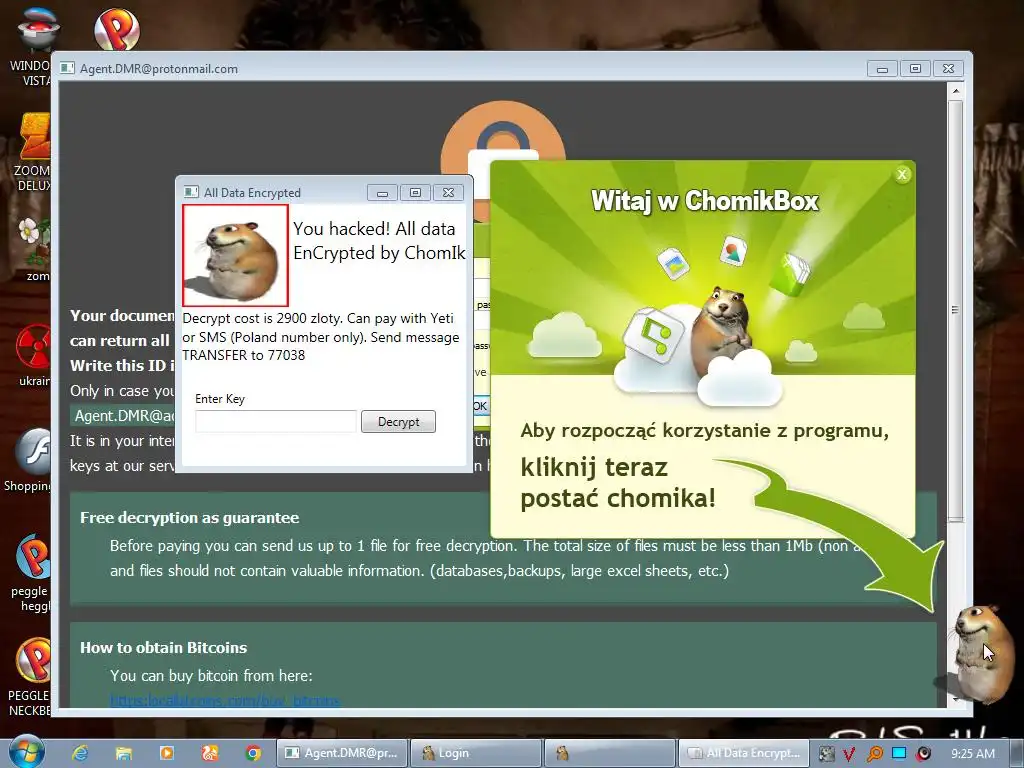The image size is (1024, 768).
Task: Click 'kliknij teraz postać chomika!' text
Action: 618,483
